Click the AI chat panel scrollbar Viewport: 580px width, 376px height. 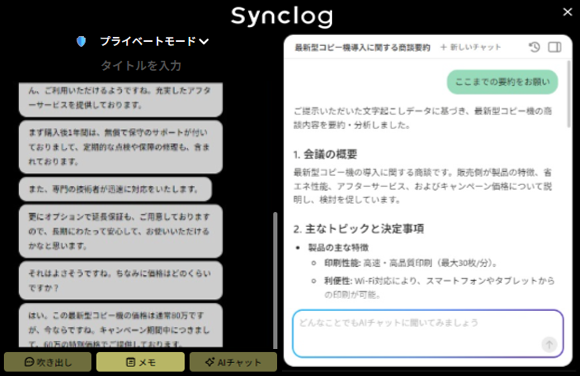click(x=569, y=94)
